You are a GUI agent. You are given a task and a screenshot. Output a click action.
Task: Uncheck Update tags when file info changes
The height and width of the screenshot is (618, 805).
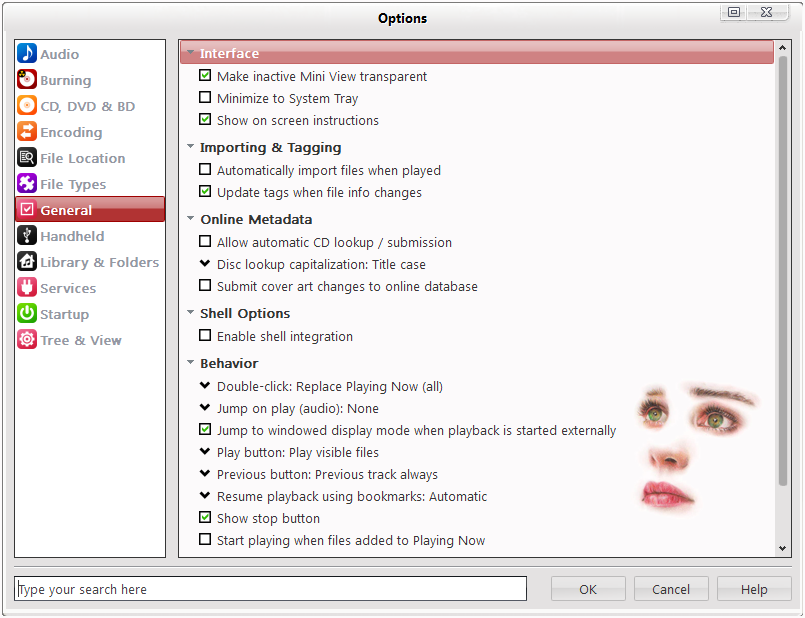click(205, 191)
